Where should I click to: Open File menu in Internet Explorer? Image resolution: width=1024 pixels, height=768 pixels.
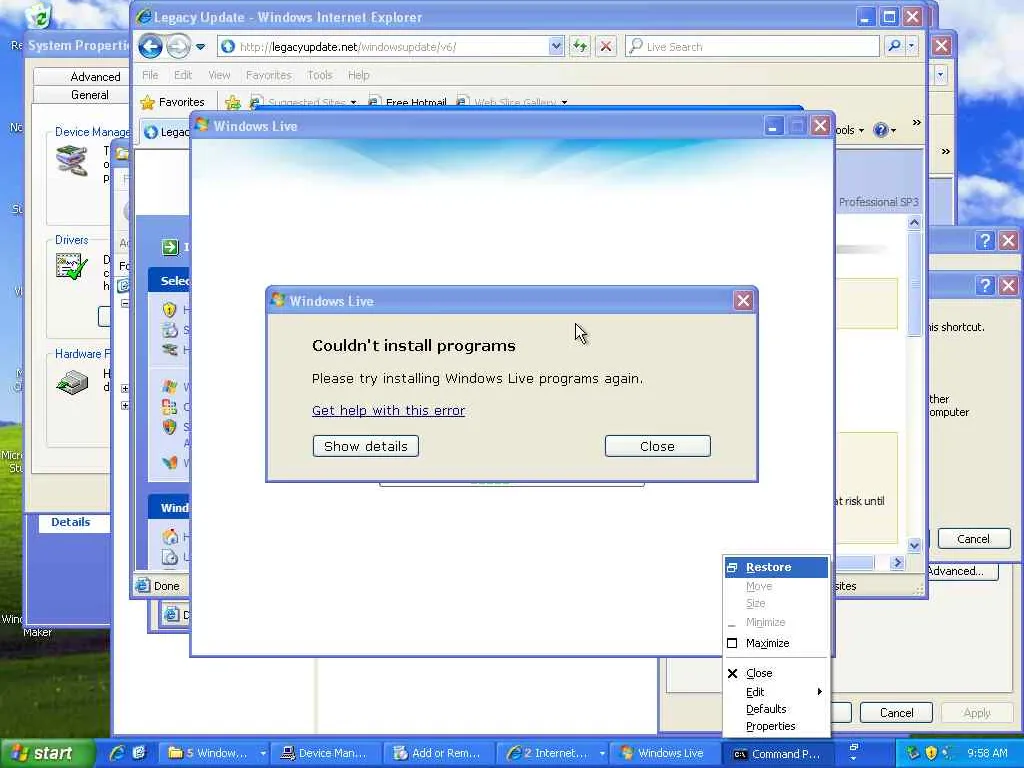pyautogui.click(x=150, y=75)
